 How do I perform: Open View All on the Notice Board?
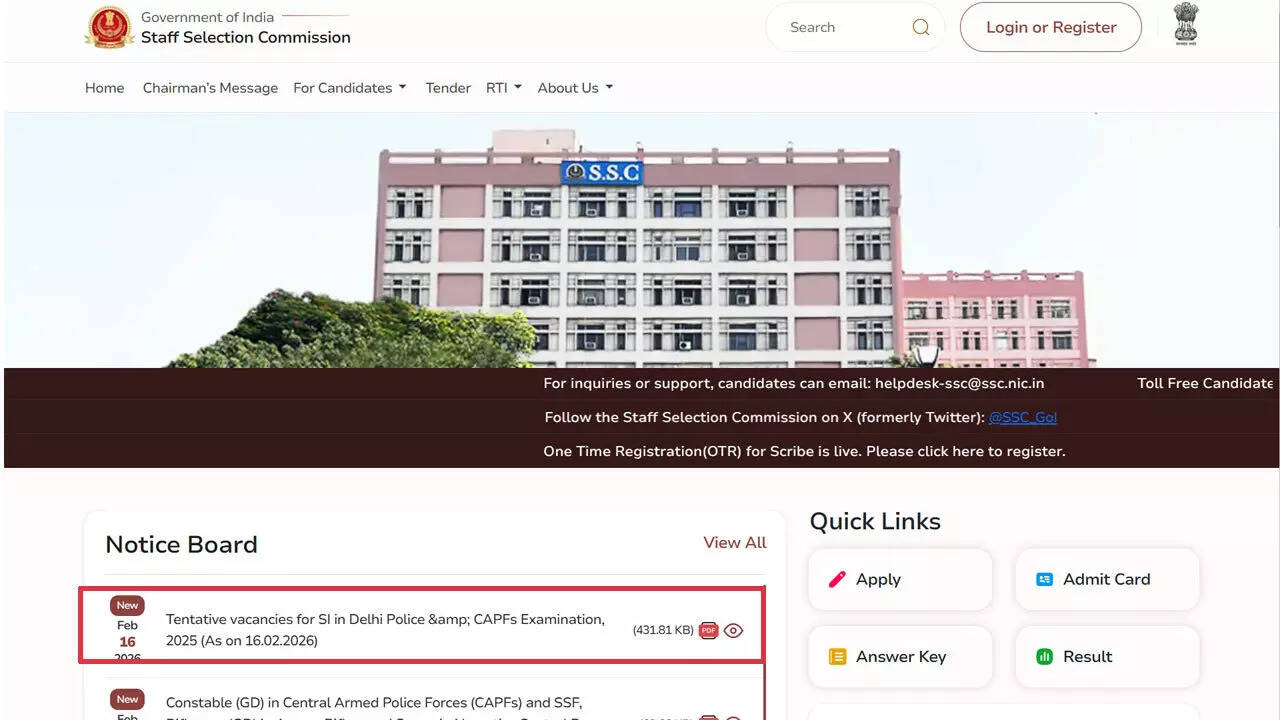735,543
